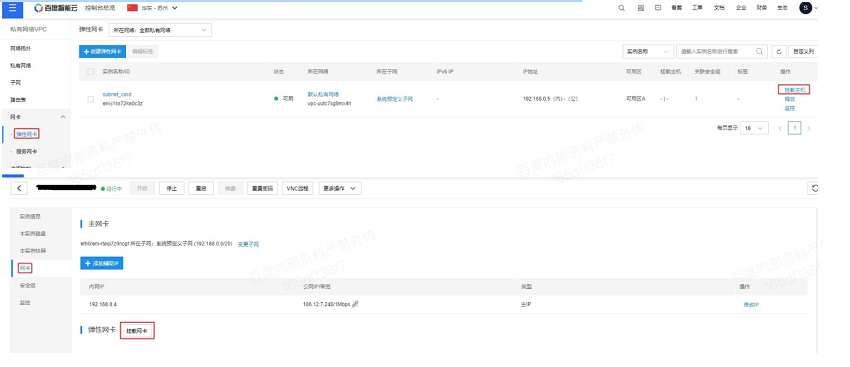Viewport: 850px width, 367px height.
Task: Open 控制台总览 in the top bar
Action: tap(100, 8)
